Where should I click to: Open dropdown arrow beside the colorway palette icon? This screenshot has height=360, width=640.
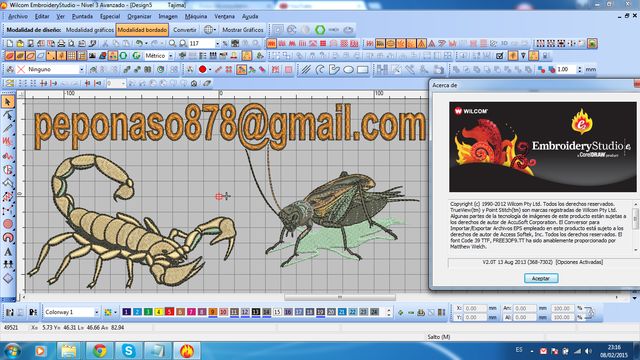(x=115, y=312)
